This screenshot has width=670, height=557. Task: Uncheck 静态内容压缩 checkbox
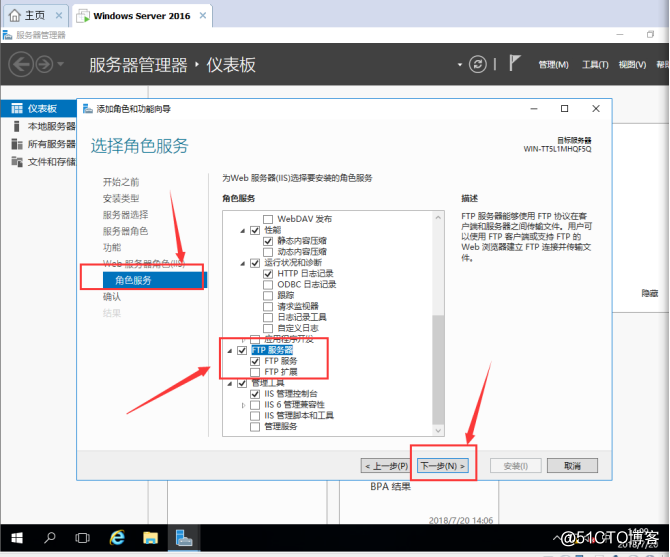pyautogui.click(x=268, y=241)
